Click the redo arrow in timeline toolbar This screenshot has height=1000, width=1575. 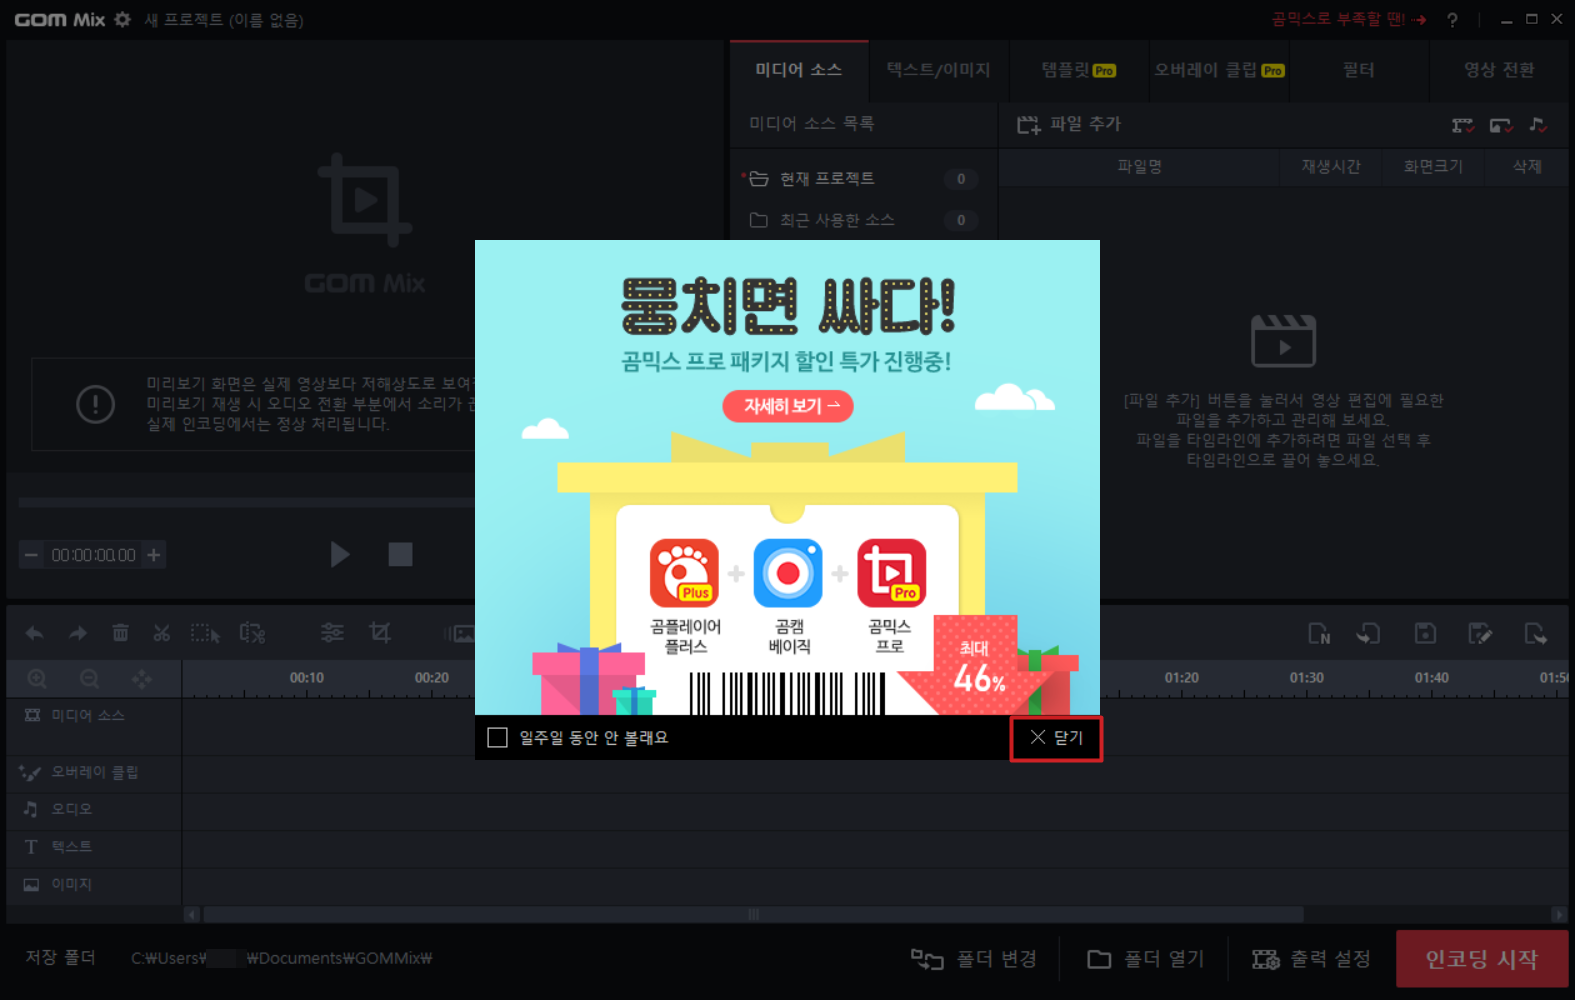(x=77, y=633)
